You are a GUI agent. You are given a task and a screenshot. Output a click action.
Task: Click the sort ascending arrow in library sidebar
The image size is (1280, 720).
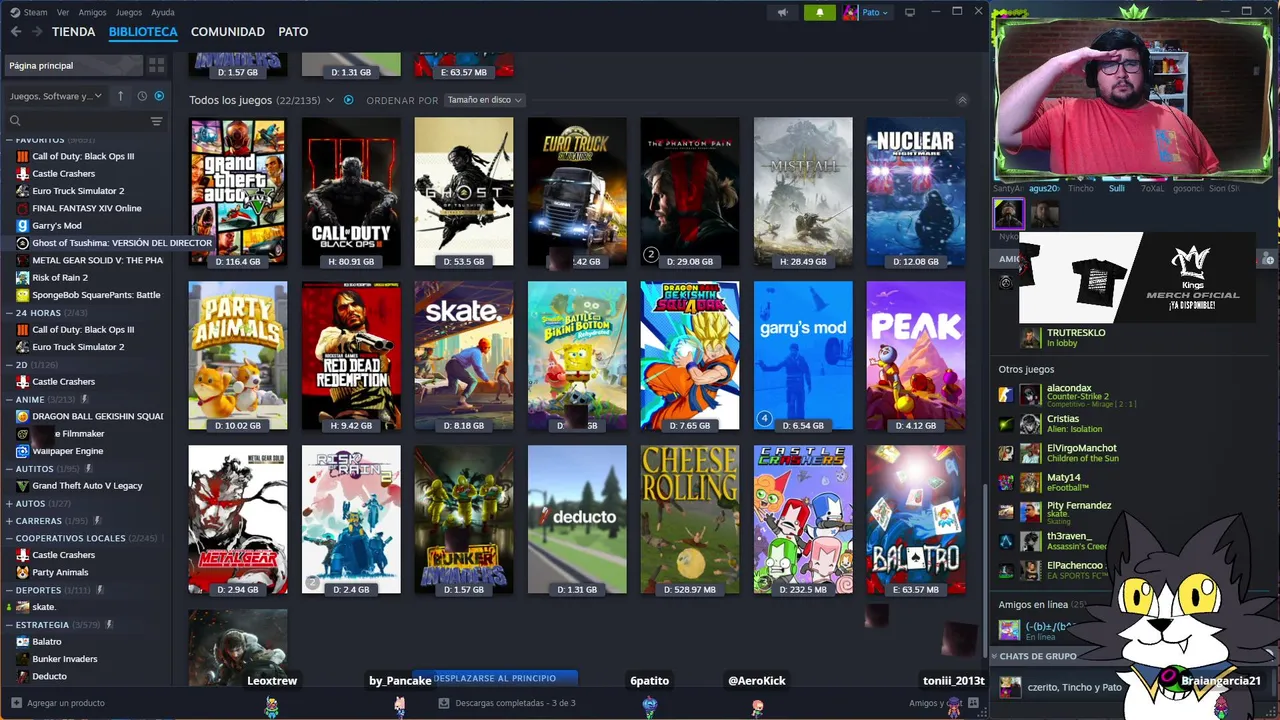[x=120, y=96]
